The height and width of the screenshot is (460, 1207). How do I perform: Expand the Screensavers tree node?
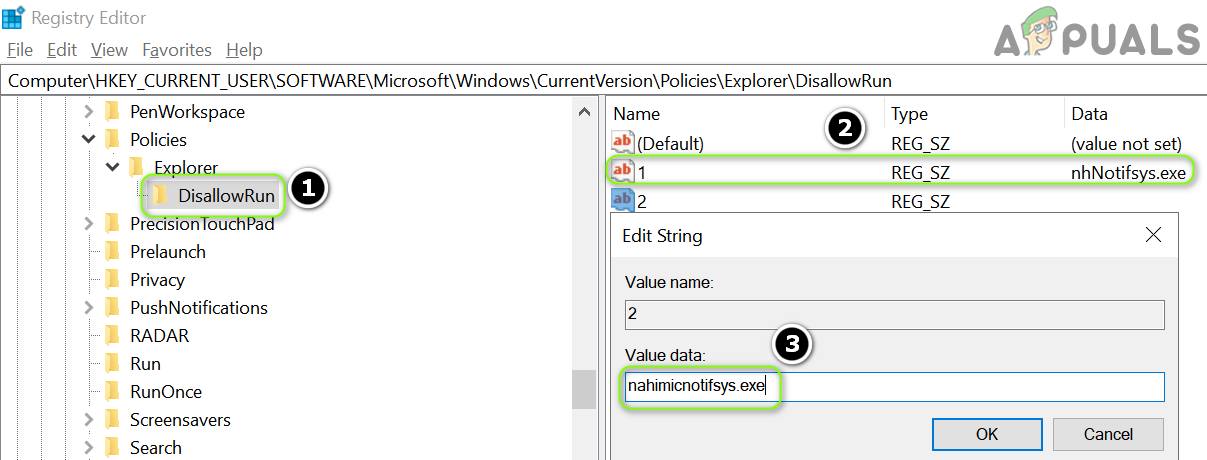pyautogui.click(x=89, y=420)
